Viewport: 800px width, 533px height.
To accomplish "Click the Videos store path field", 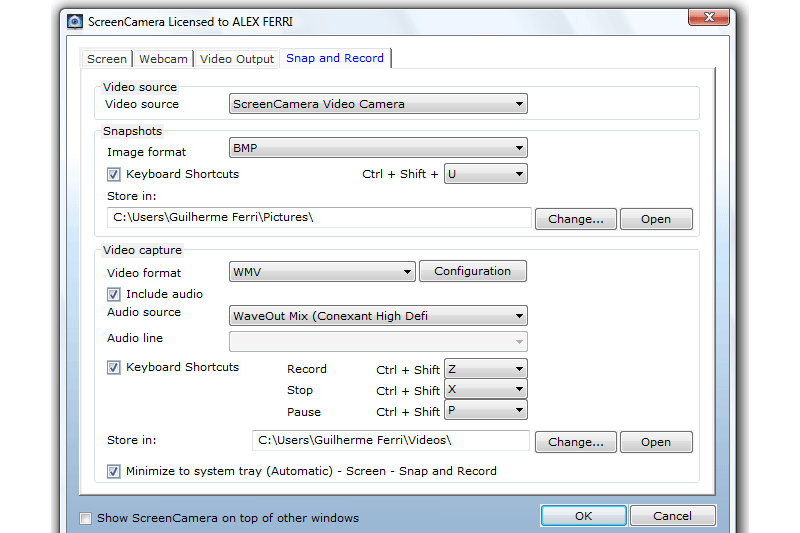I will [x=391, y=440].
